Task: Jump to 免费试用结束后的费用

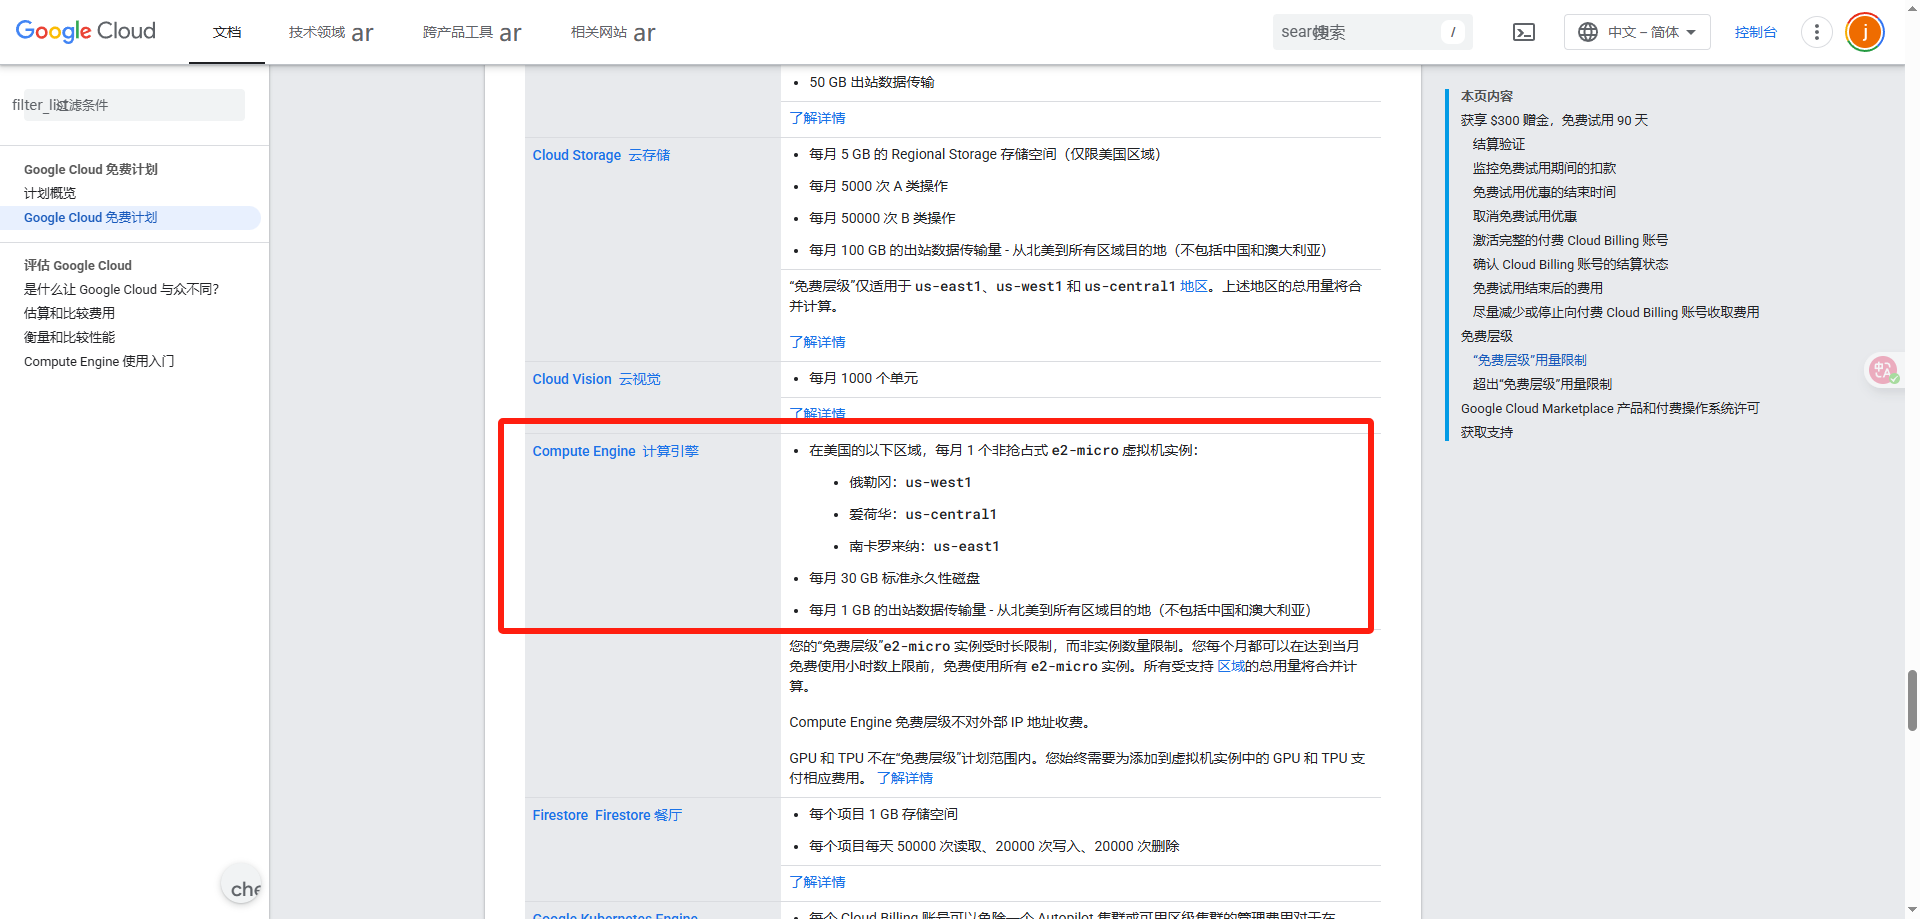Action: click(1538, 288)
